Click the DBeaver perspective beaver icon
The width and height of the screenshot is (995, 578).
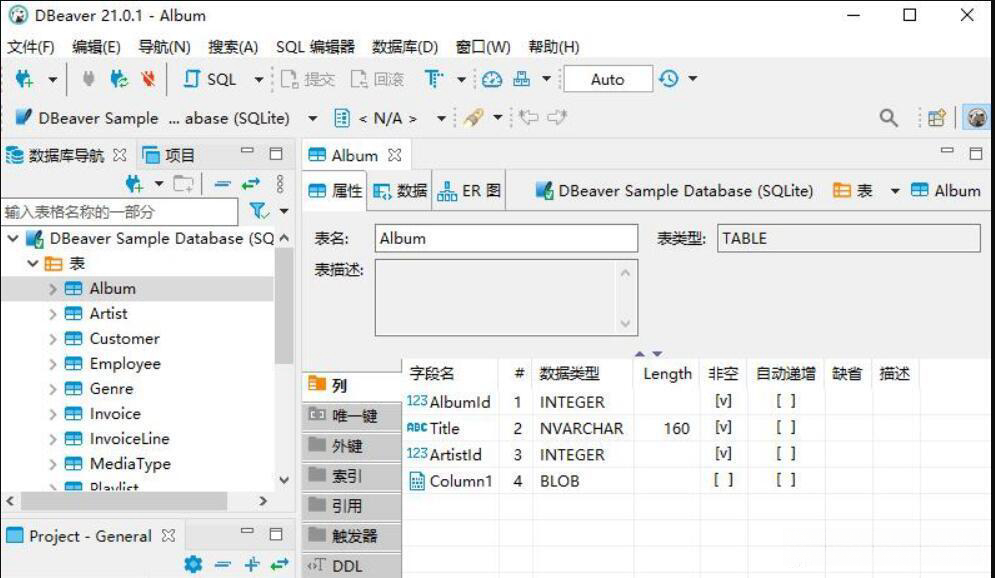point(977,117)
